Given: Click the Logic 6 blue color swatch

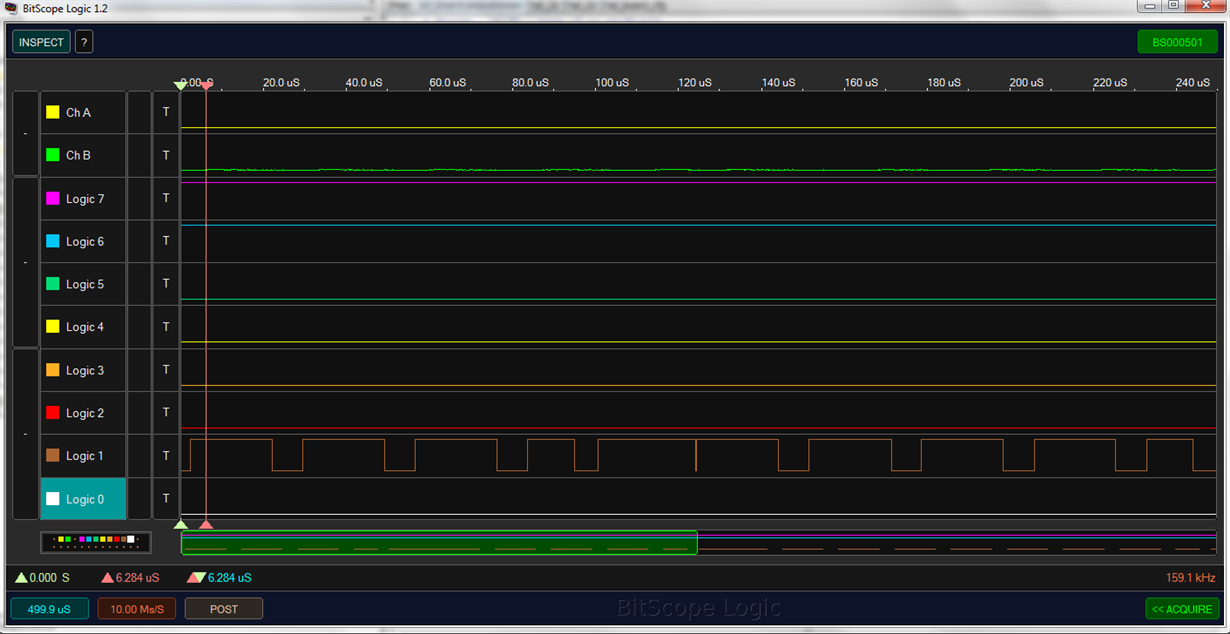Looking at the screenshot, I should (x=53, y=241).
